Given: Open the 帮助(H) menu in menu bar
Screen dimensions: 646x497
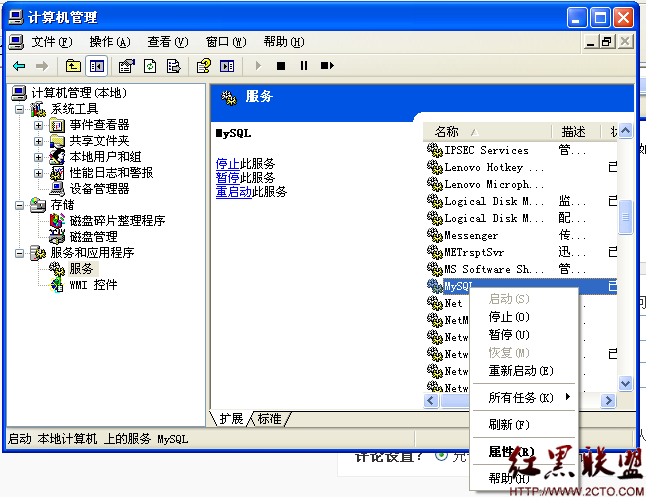Looking at the screenshot, I should pyautogui.click(x=284, y=42).
